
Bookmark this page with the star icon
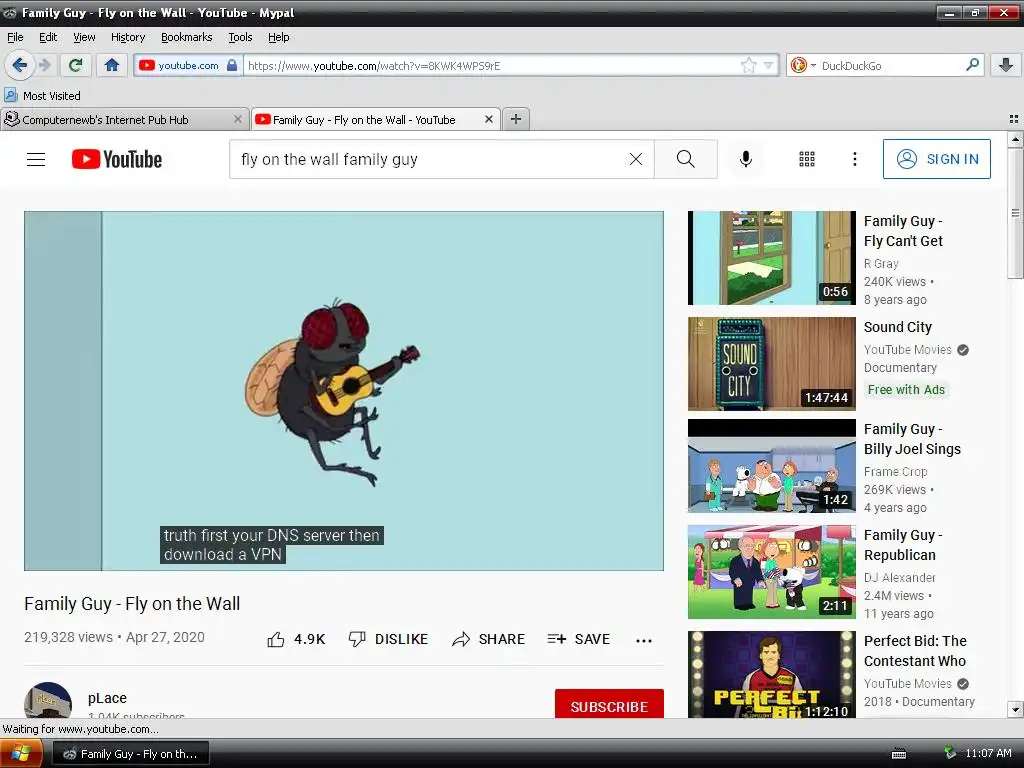748,65
